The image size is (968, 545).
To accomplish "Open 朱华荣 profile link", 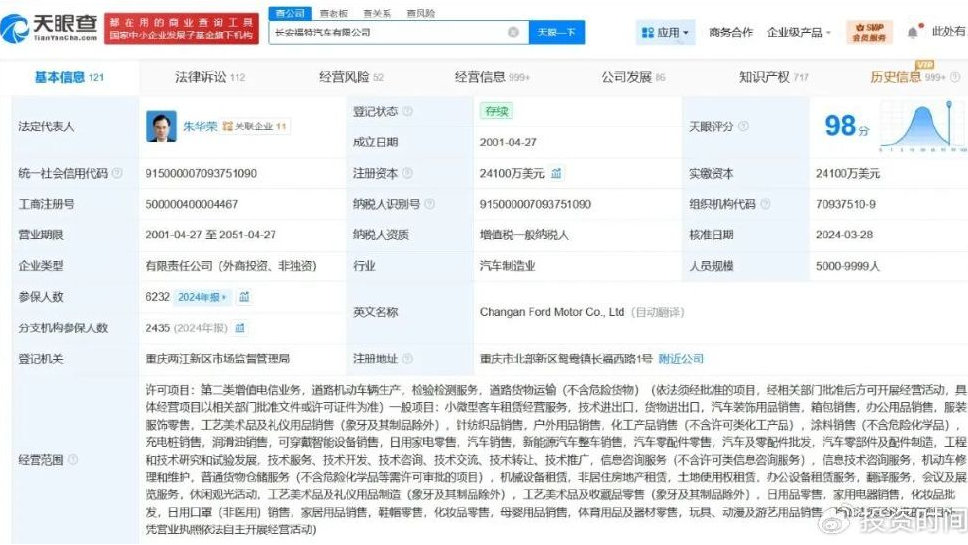I will coord(199,127).
